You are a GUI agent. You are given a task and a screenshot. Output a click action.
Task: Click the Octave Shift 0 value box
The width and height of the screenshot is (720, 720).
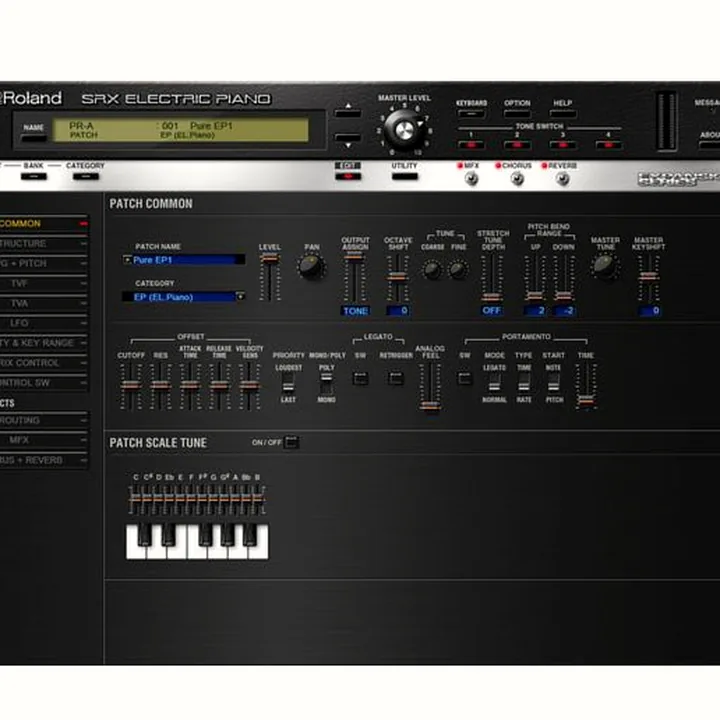tap(398, 311)
